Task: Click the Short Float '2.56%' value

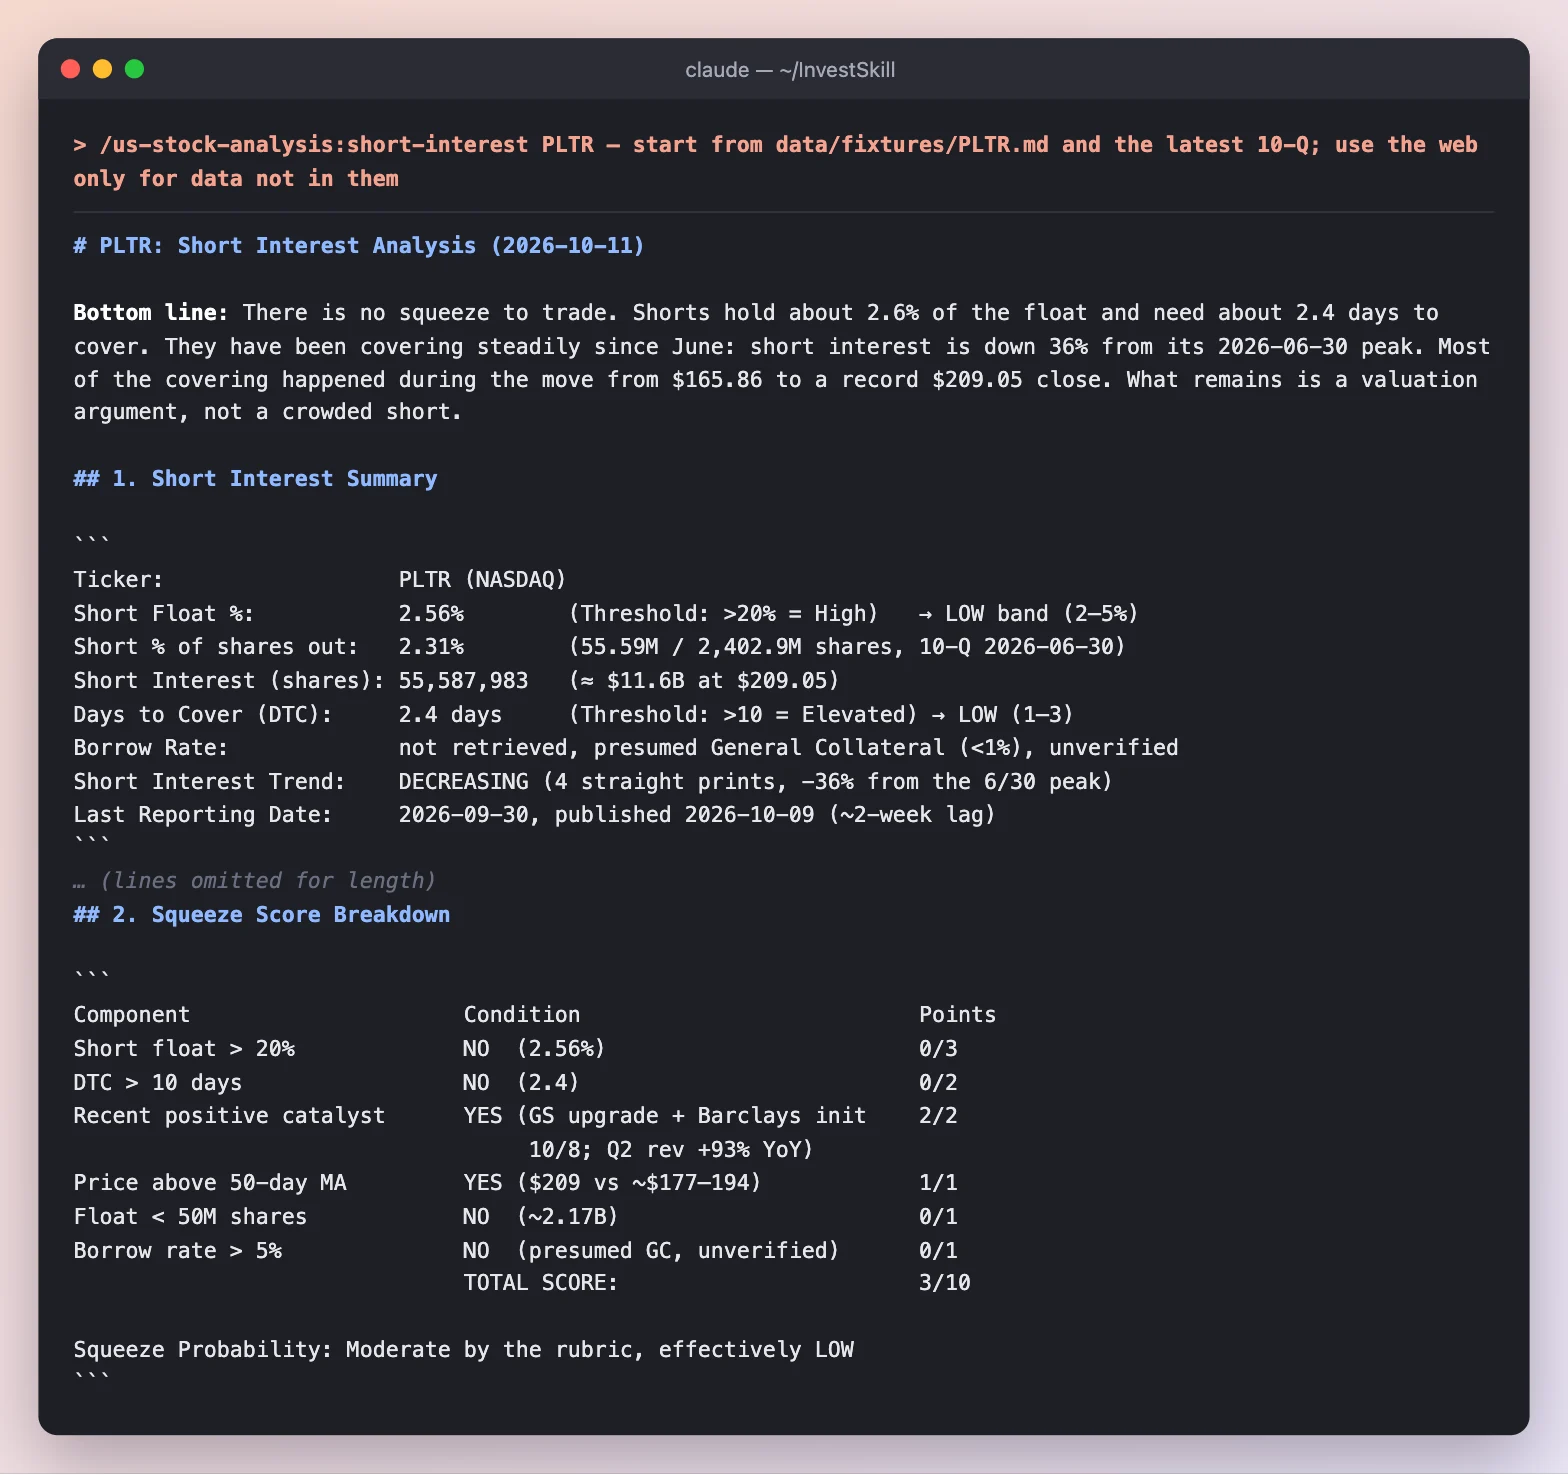Action: click(x=431, y=614)
